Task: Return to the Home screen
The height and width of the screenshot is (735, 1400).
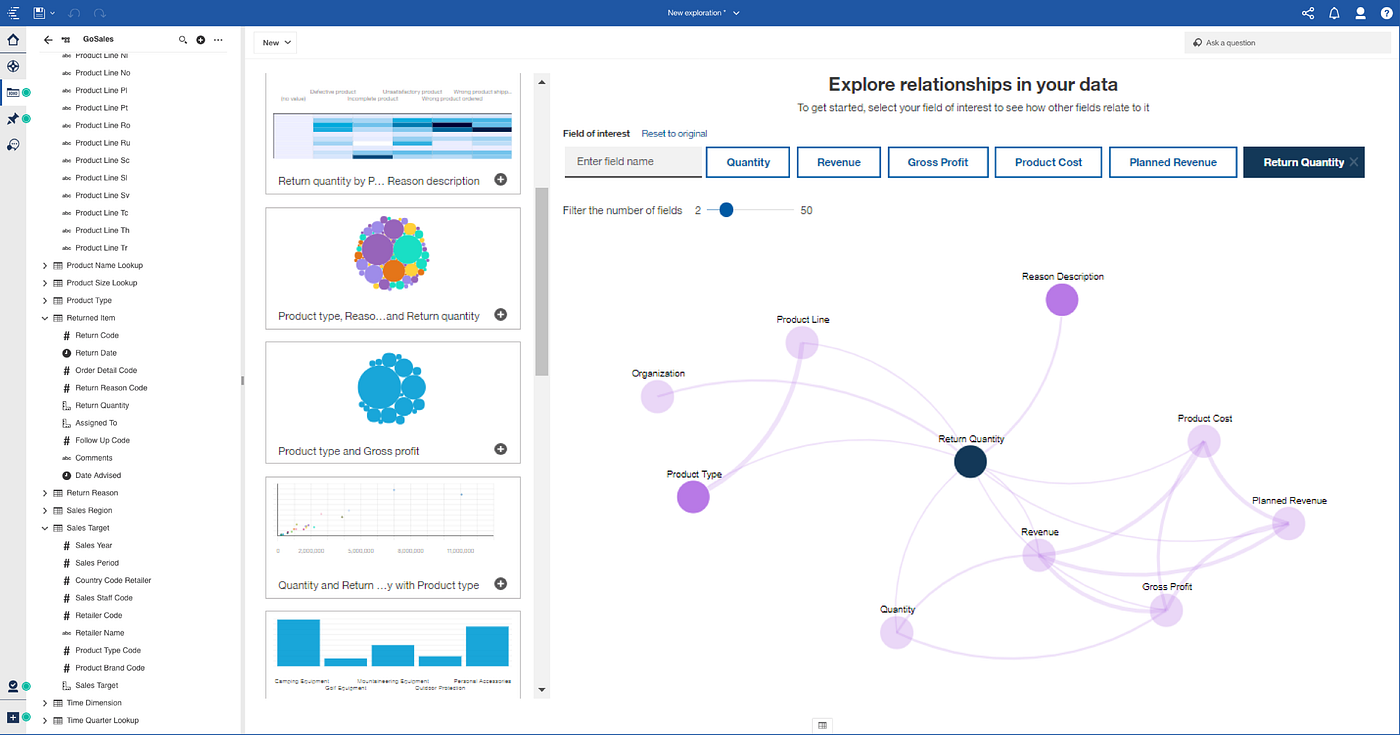Action: click(13, 39)
